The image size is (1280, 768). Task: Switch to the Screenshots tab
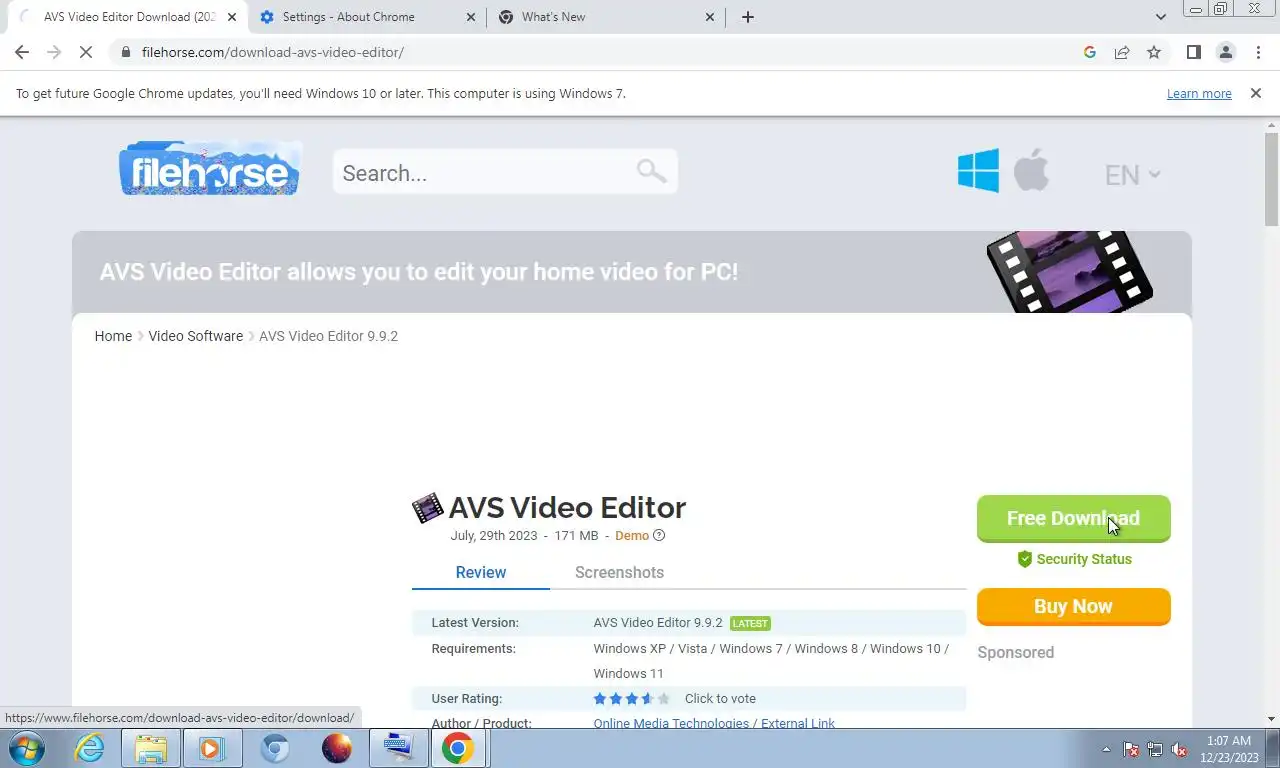(619, 572)
